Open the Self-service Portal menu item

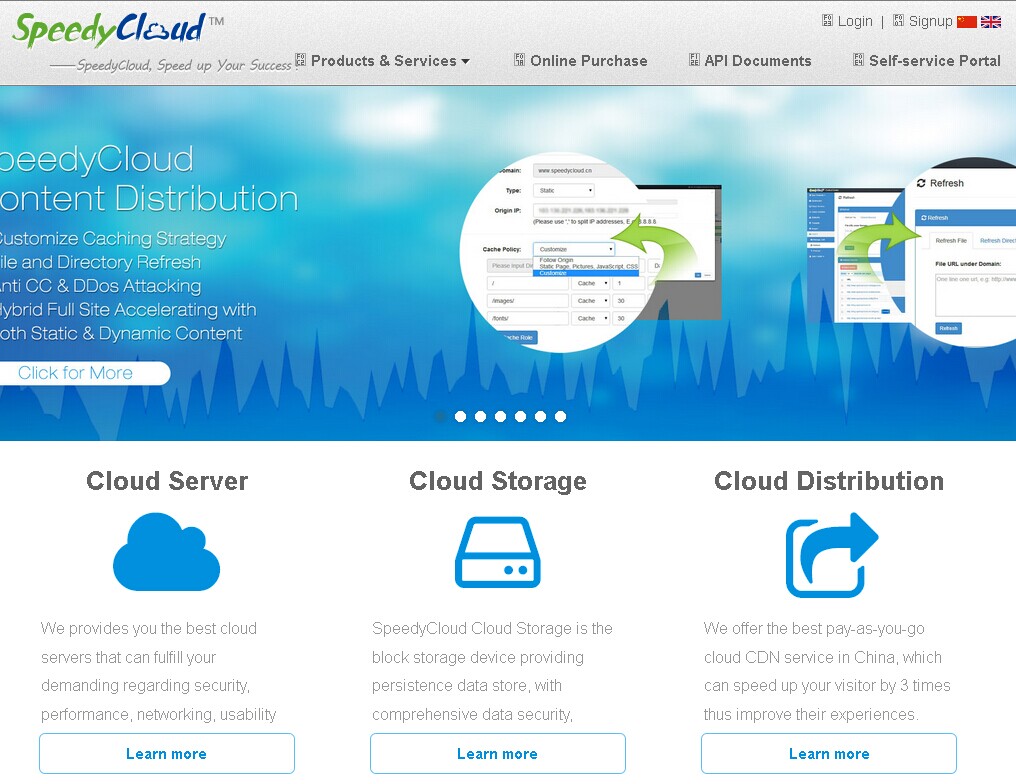934,61
